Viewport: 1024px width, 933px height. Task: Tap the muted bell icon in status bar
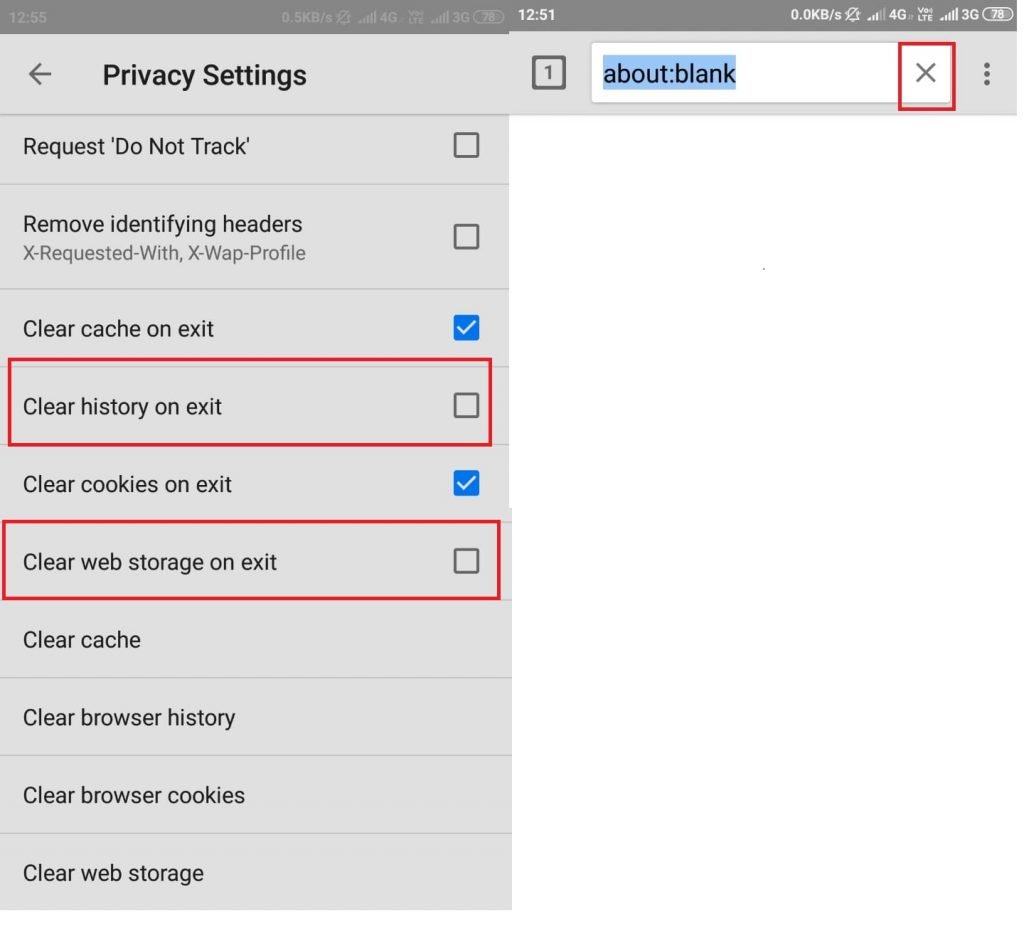(x=852, y=14)
